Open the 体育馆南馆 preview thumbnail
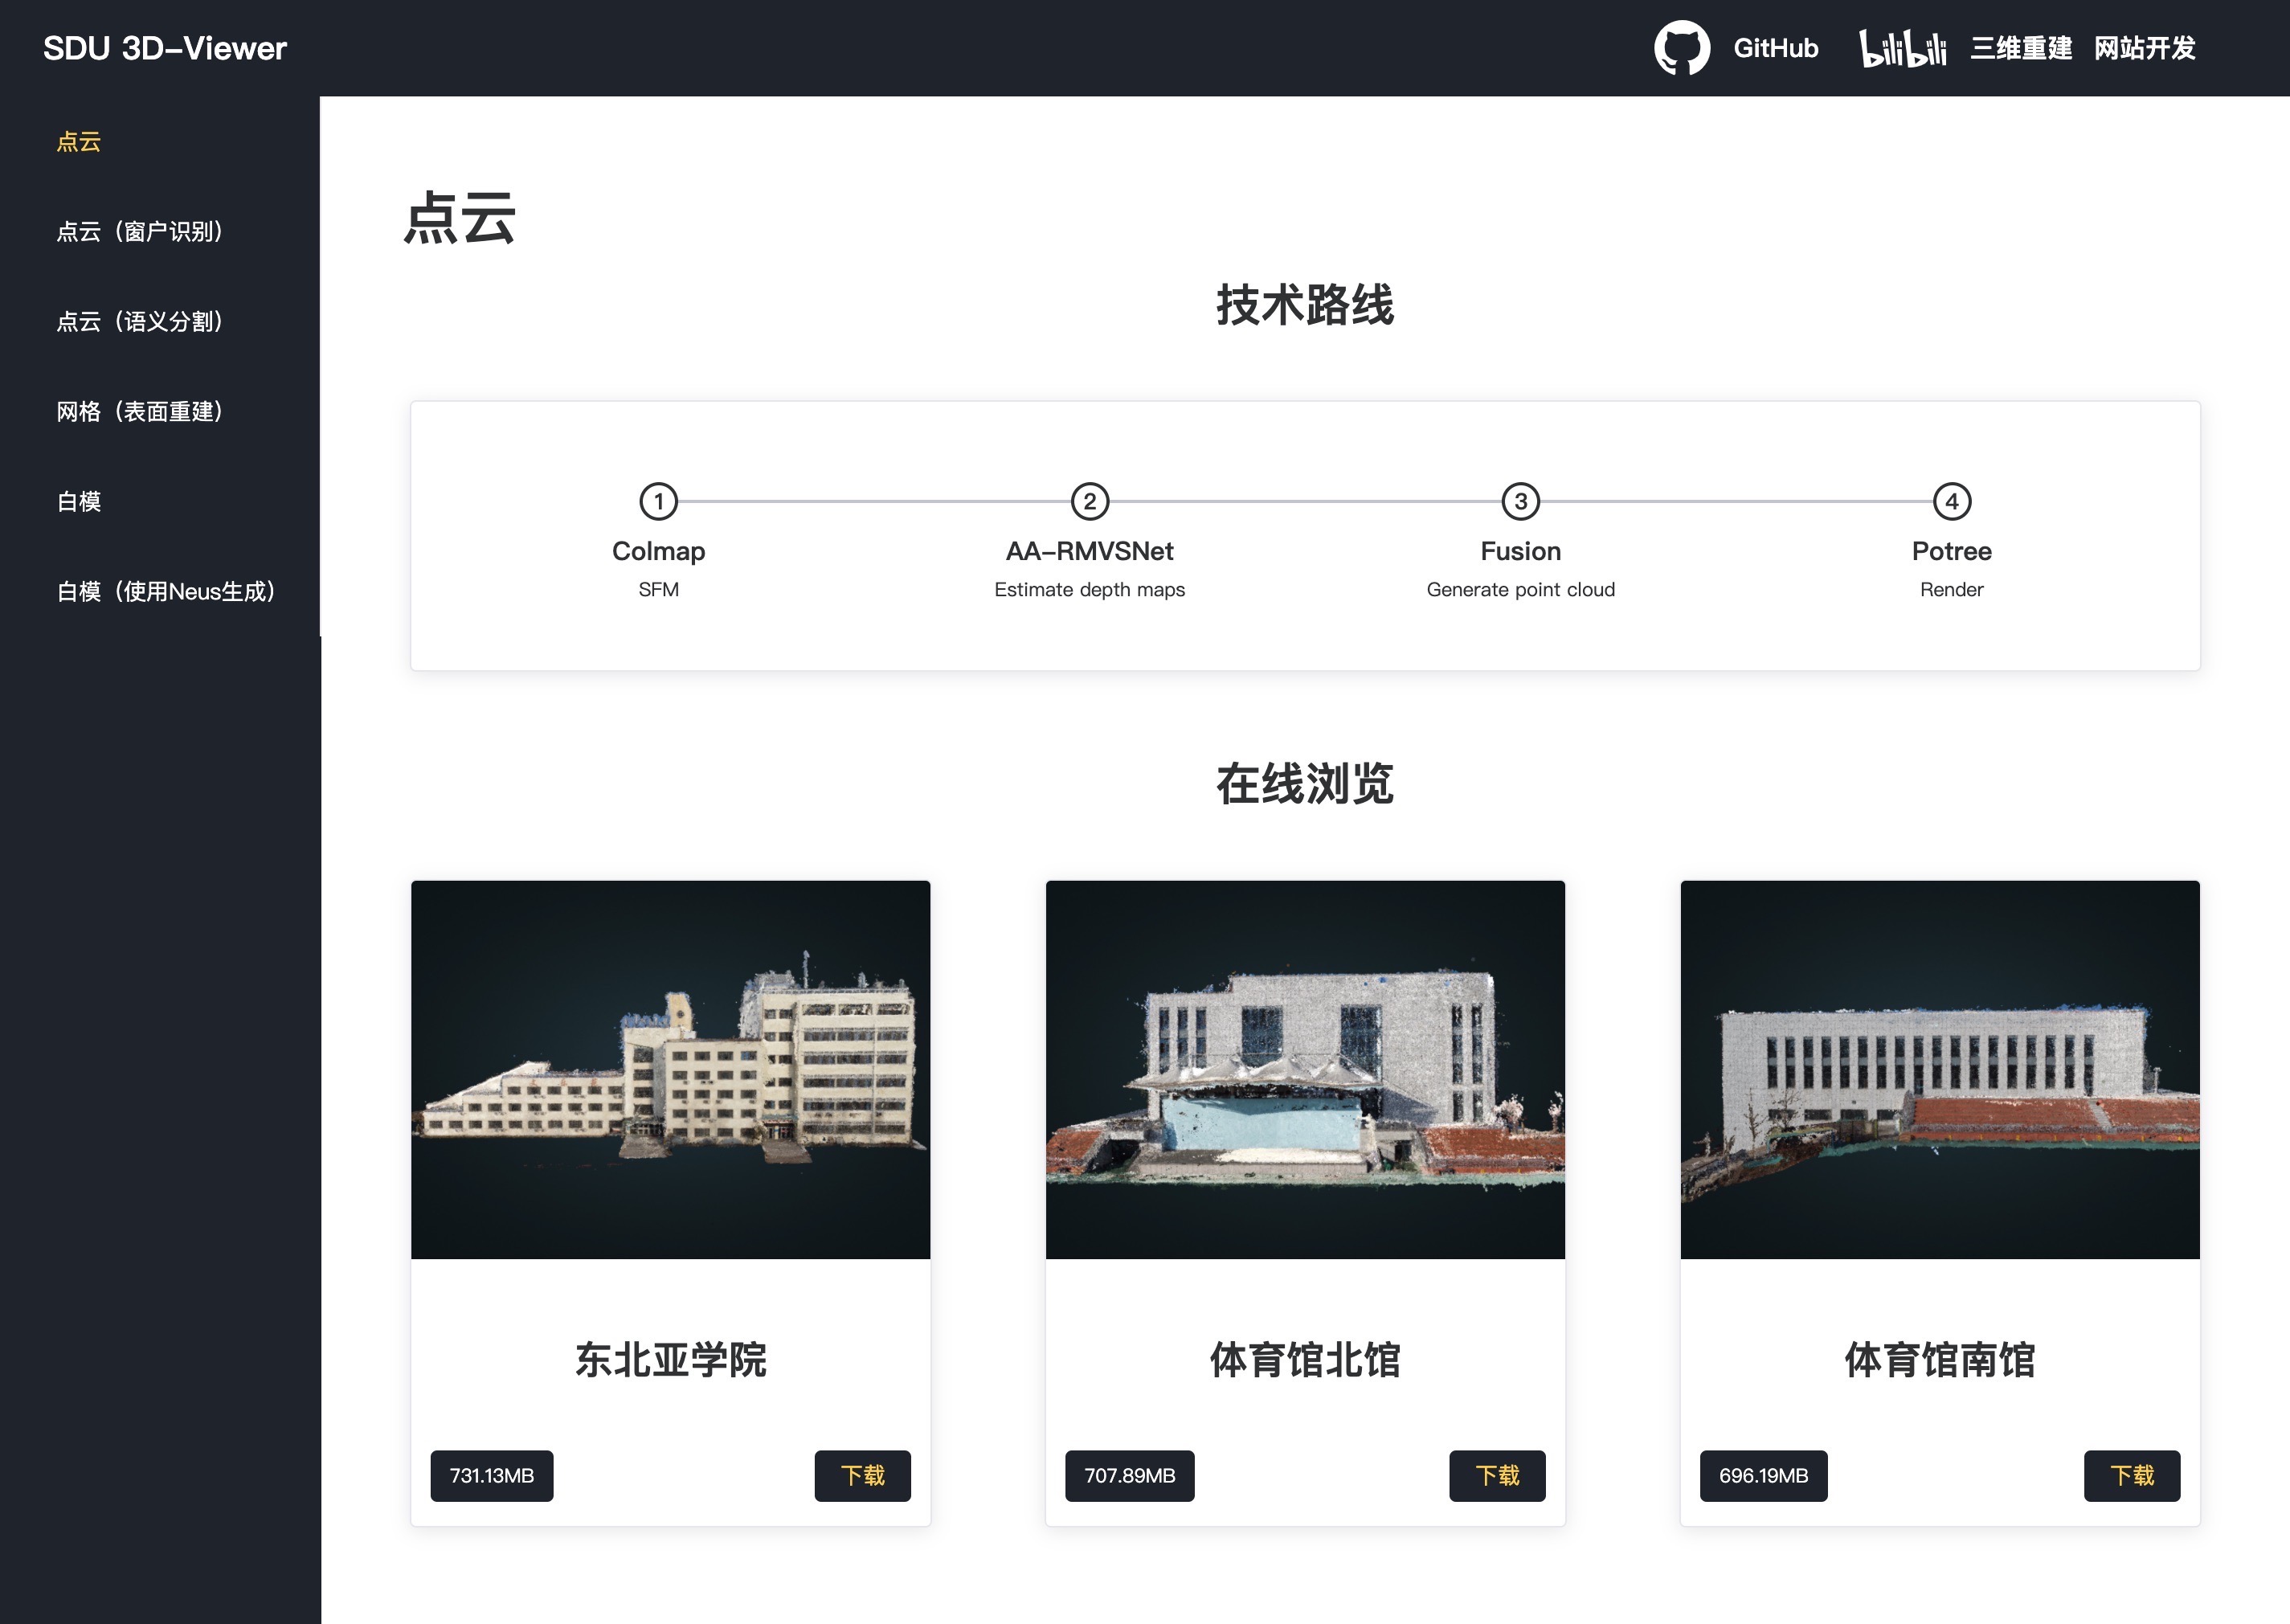 pos(1939,1069)
